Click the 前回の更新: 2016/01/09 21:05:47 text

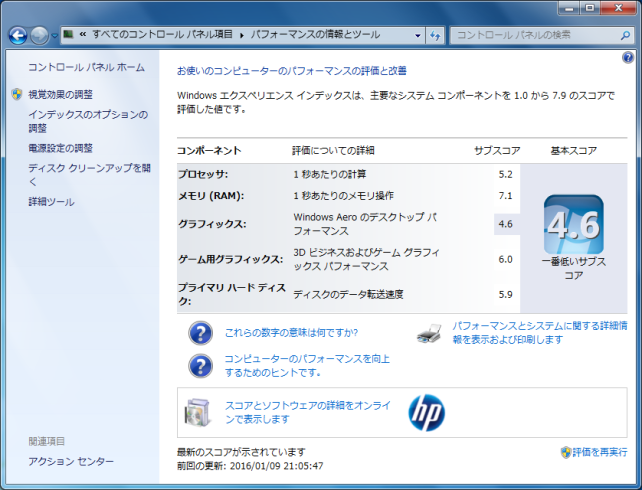point(250,466)
